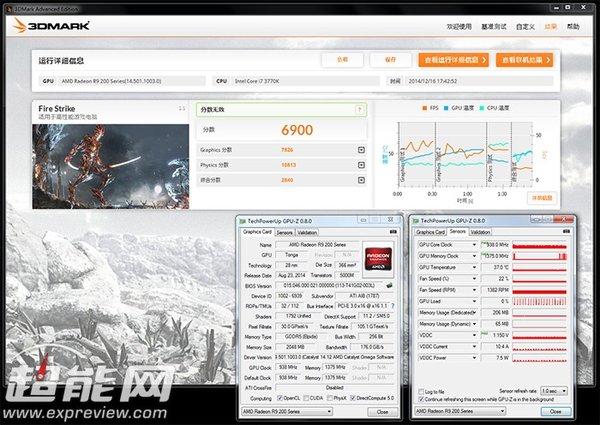Viewport: 600px width, 425px height.
Task: Click the BIOS version save chip icon
Action: pos(389,286)
